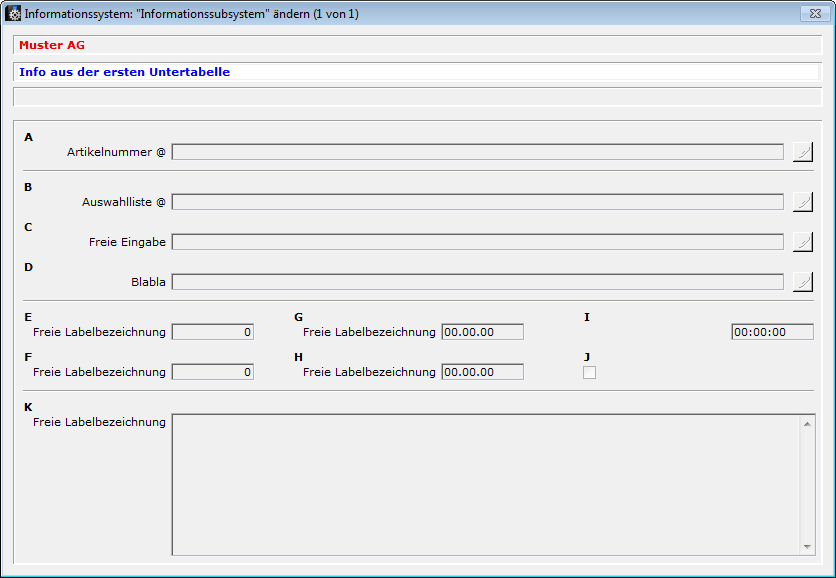Click inside the large text area in section K
This screenshot has width=836, height=578.
click(x=486, y=484)
